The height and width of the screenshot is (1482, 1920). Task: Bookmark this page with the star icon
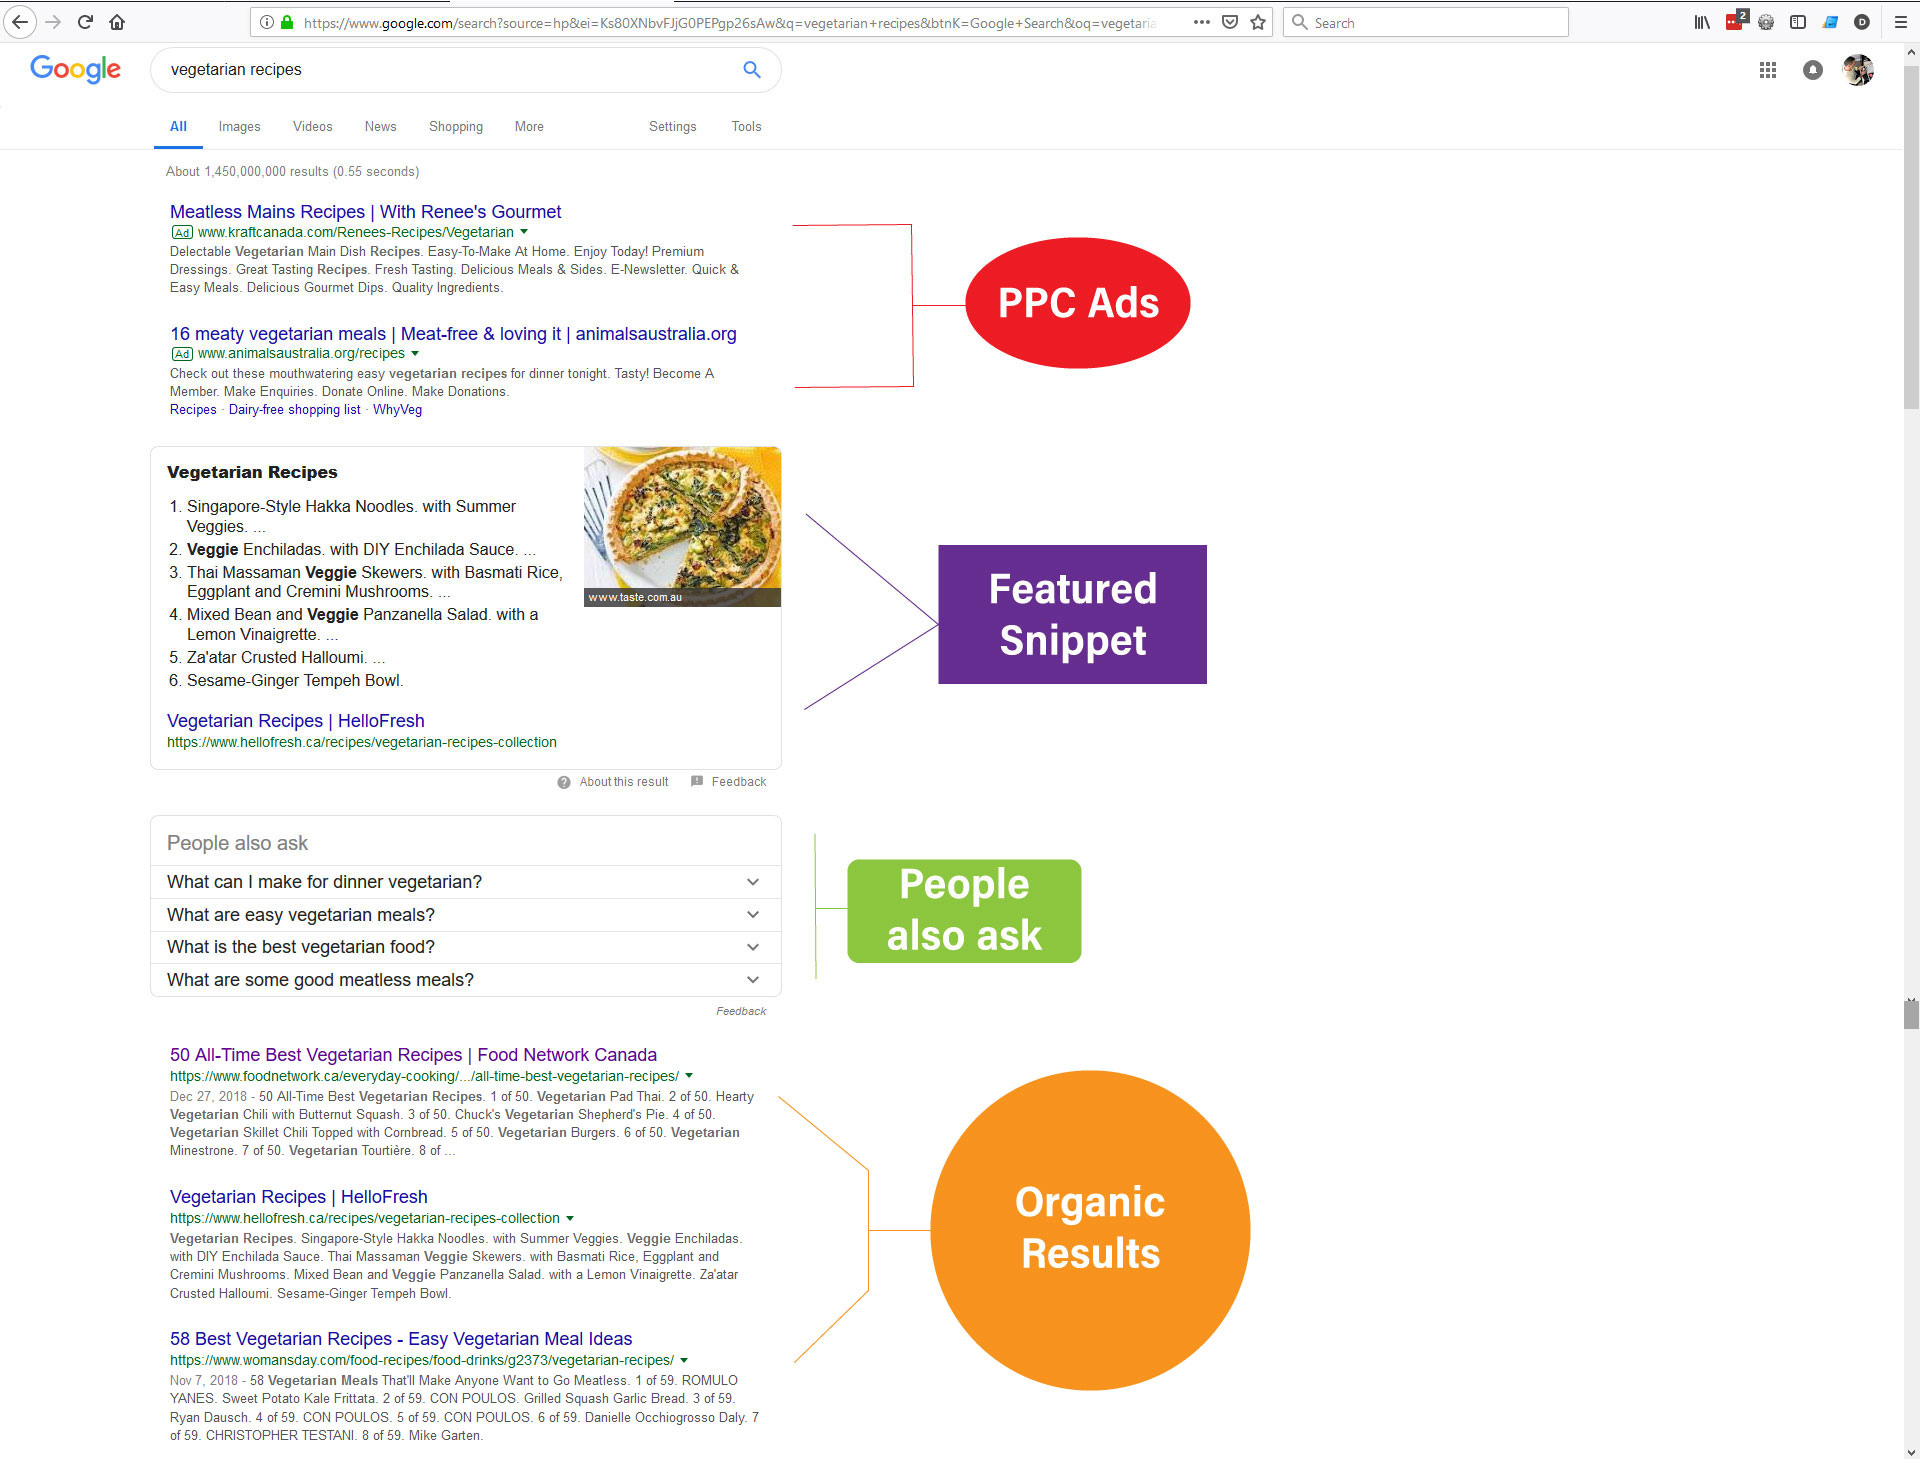click(x=1258, y=22)
